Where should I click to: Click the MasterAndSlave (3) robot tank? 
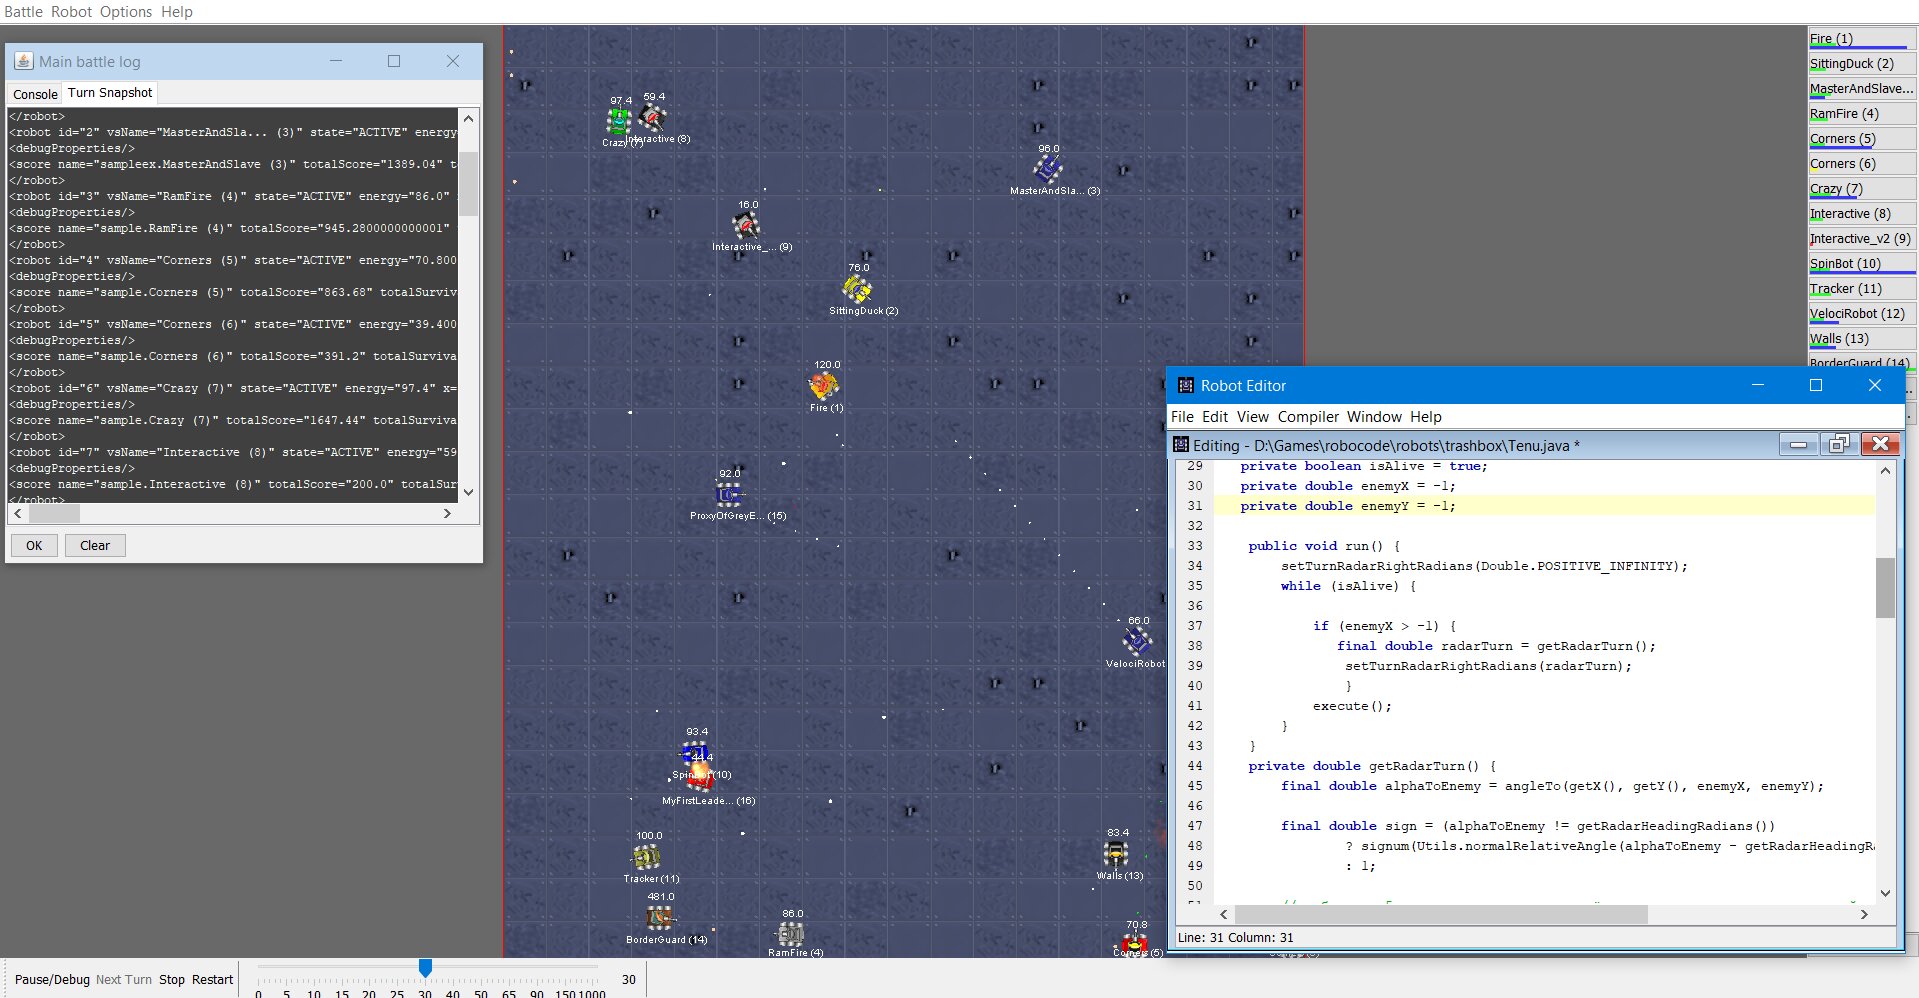1047,169
